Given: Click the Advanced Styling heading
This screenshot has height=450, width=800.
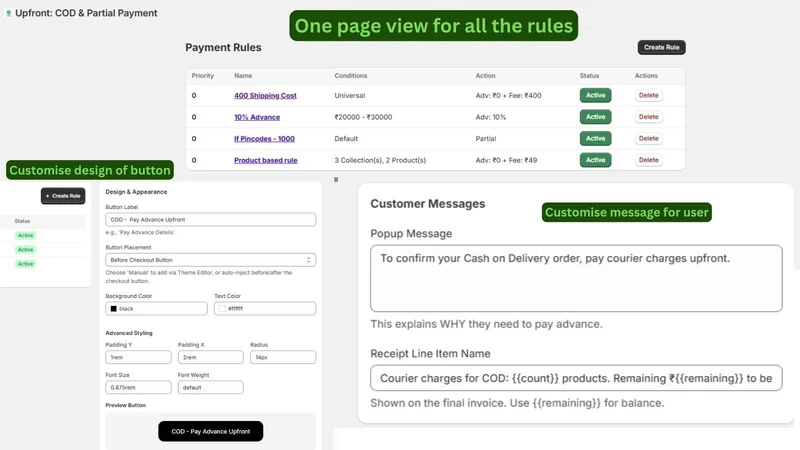Looking at the screenshot, I should click(x=129, y=333).
